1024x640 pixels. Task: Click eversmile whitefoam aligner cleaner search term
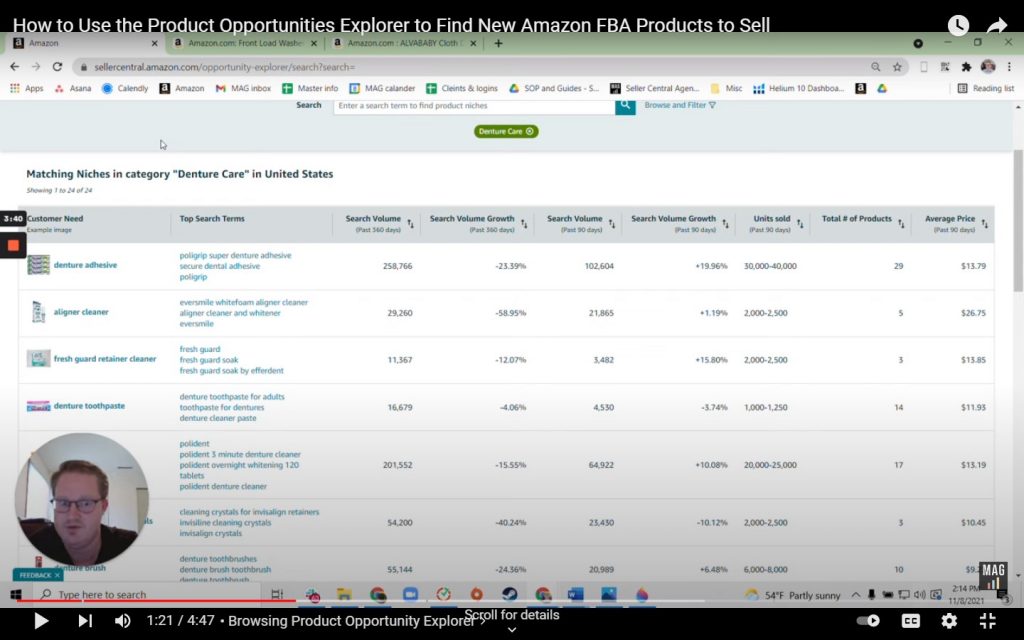pyautogui.click(x=244, y=302)
